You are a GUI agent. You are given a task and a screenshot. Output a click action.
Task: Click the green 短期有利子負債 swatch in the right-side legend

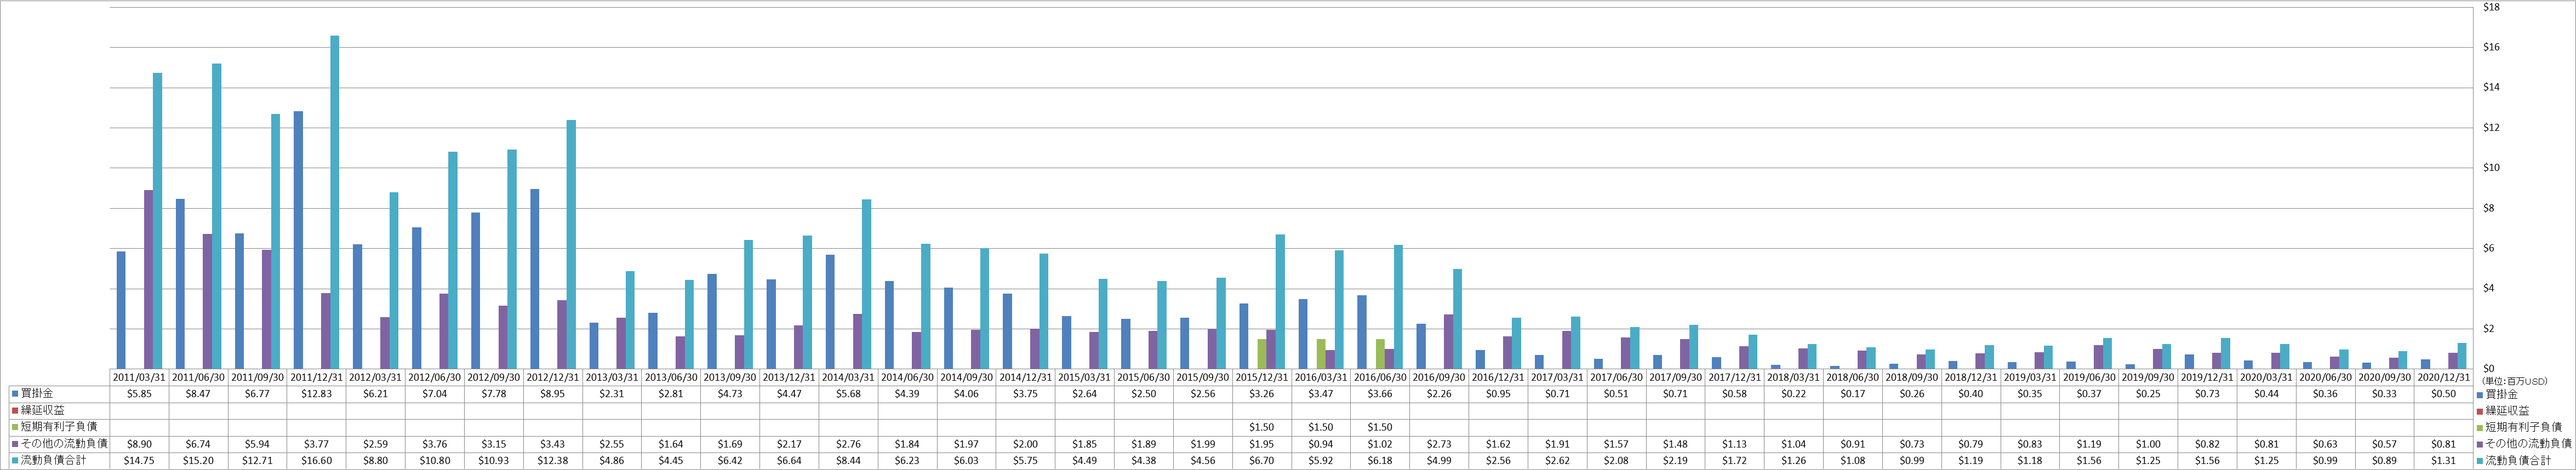[x=2480, y=427]
